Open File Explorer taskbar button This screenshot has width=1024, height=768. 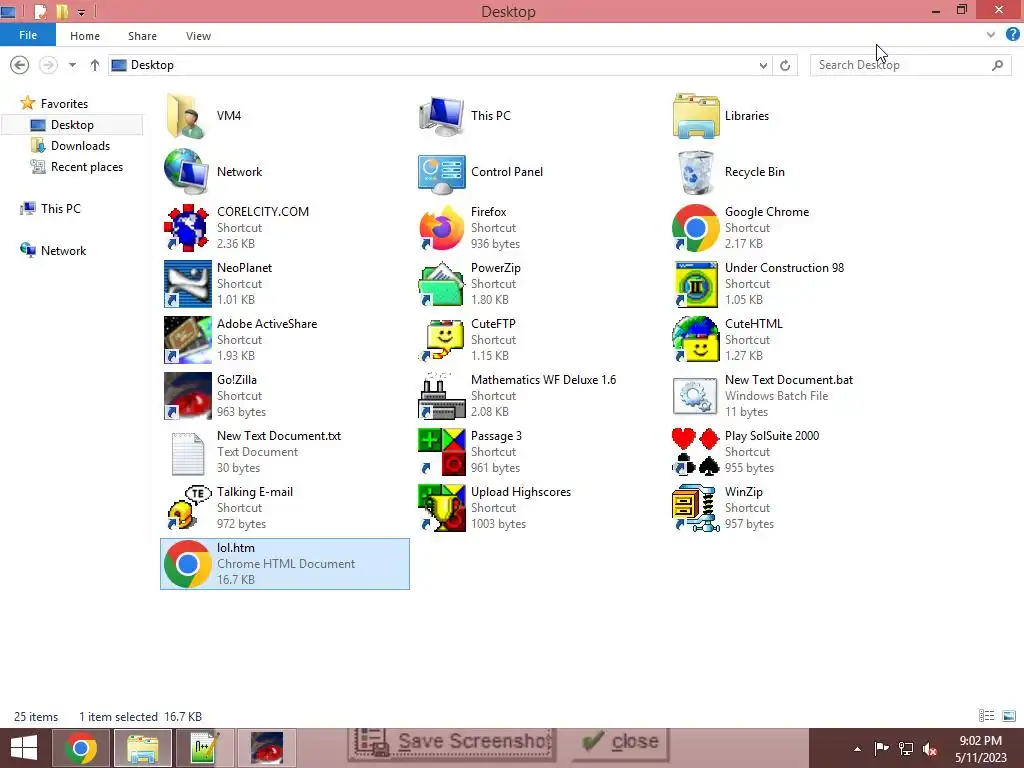(x=142, y=748)
